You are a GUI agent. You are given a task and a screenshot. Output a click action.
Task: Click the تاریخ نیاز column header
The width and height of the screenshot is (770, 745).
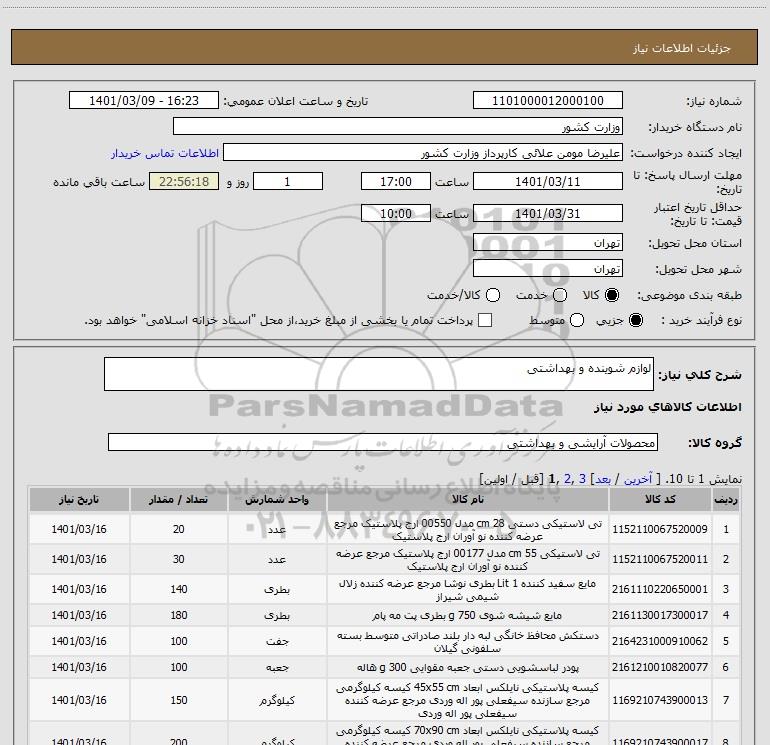[x=79, y=499]
